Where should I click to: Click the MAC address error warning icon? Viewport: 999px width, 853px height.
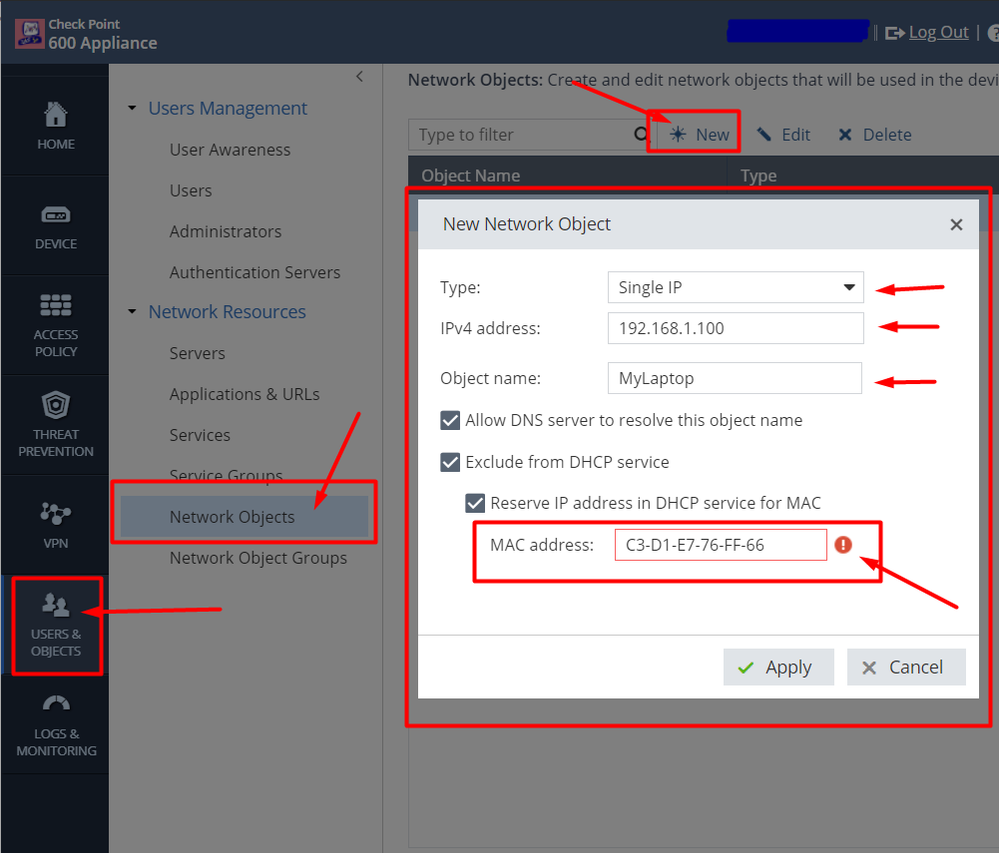(843, 545)
